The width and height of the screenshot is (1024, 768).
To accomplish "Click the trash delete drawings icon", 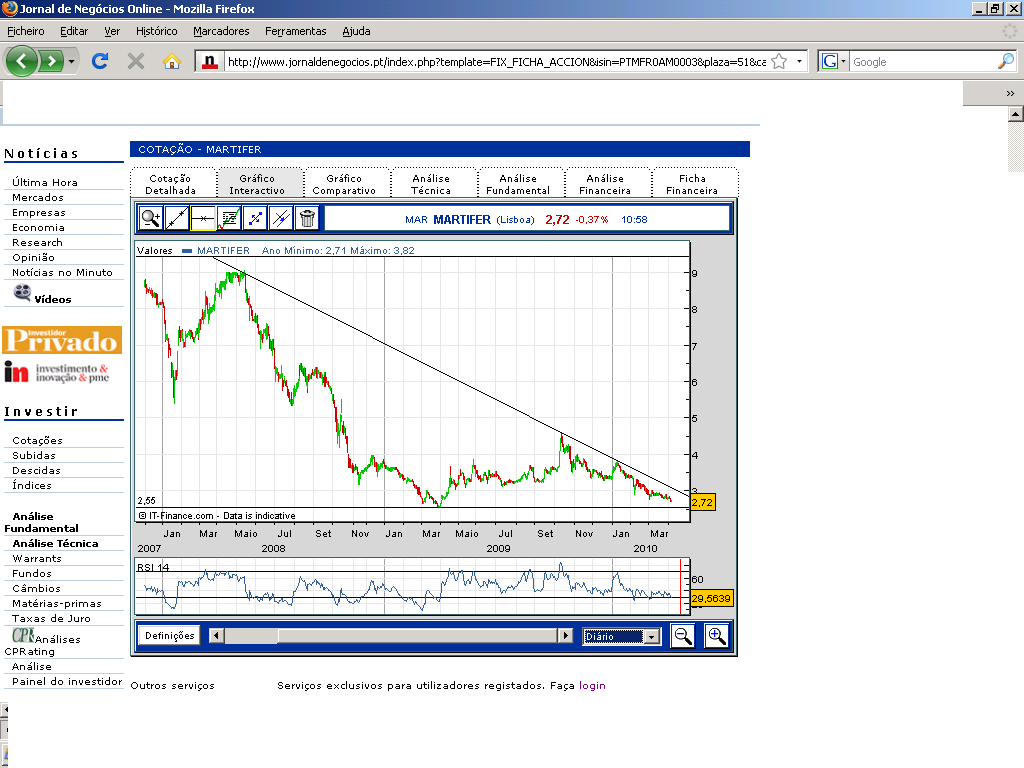I will coord(308,218).
